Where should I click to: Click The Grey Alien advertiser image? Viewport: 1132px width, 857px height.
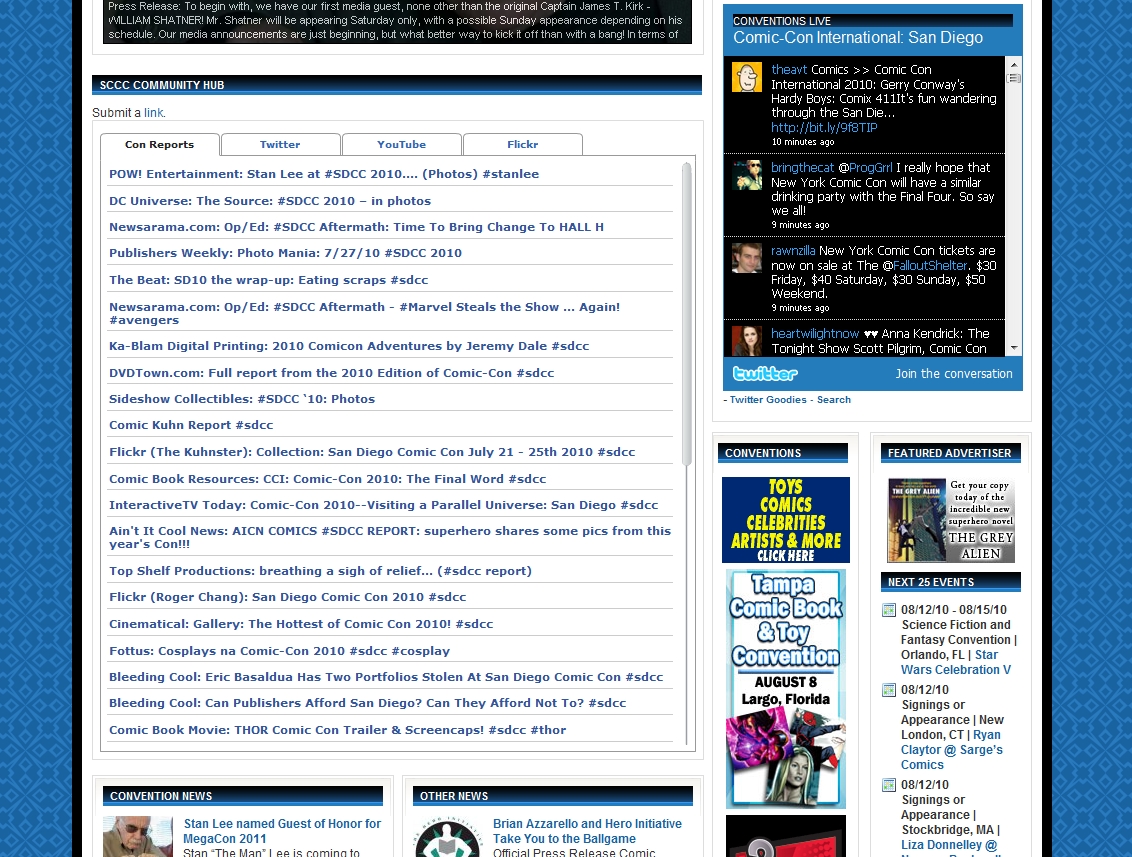coord(951,520)
